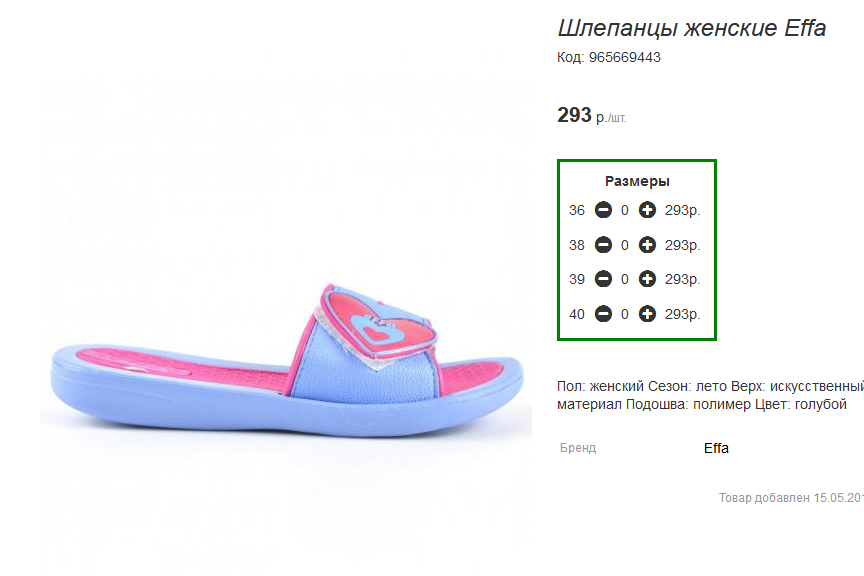Select the quantity value for size 36
Screen dimensions: 864x576
click(625, 210)
